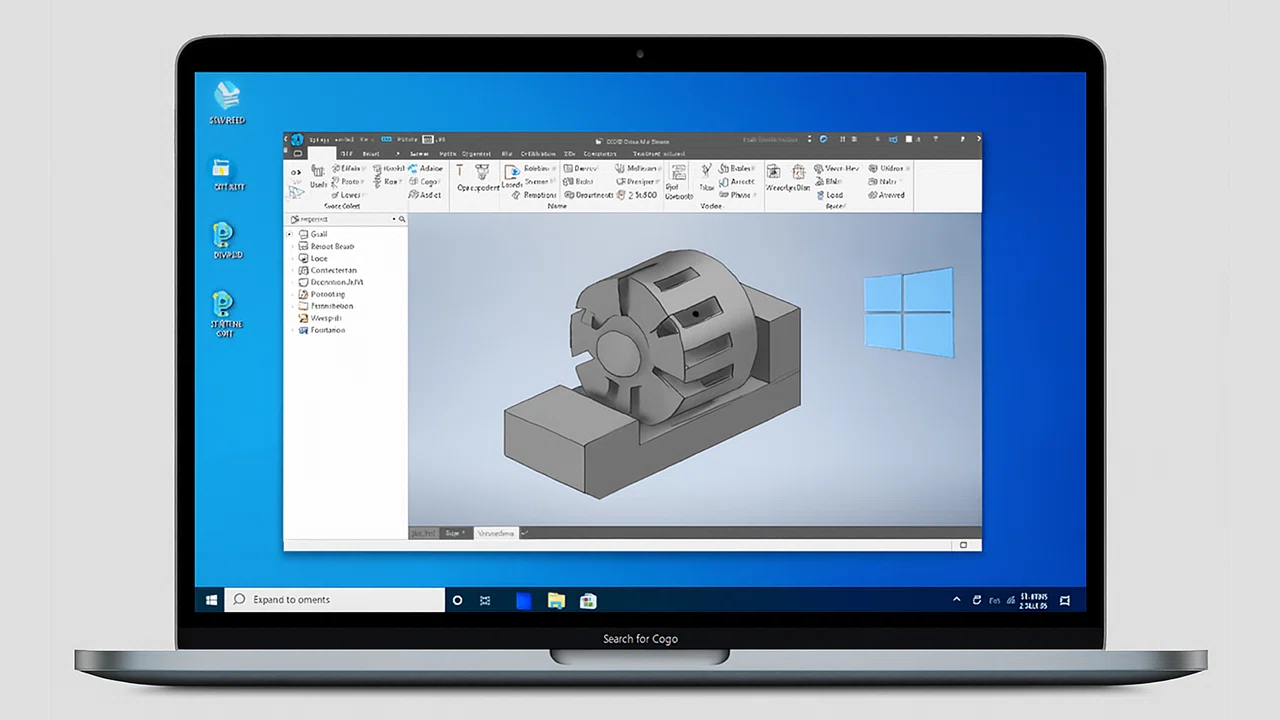This screenshot has height=720, width=1280.
Task: Open the browser panel header dropdown arrow
Action: pos(394,219)
